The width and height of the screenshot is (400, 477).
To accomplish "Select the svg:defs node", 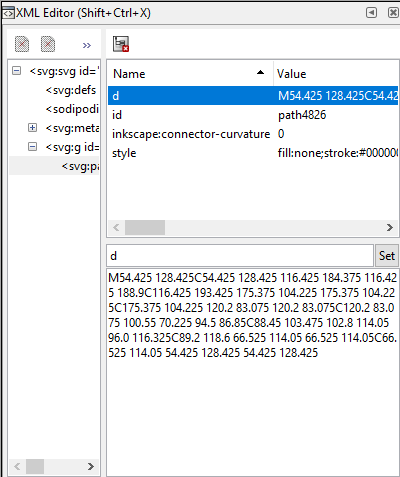I will [x=71, y=90].
